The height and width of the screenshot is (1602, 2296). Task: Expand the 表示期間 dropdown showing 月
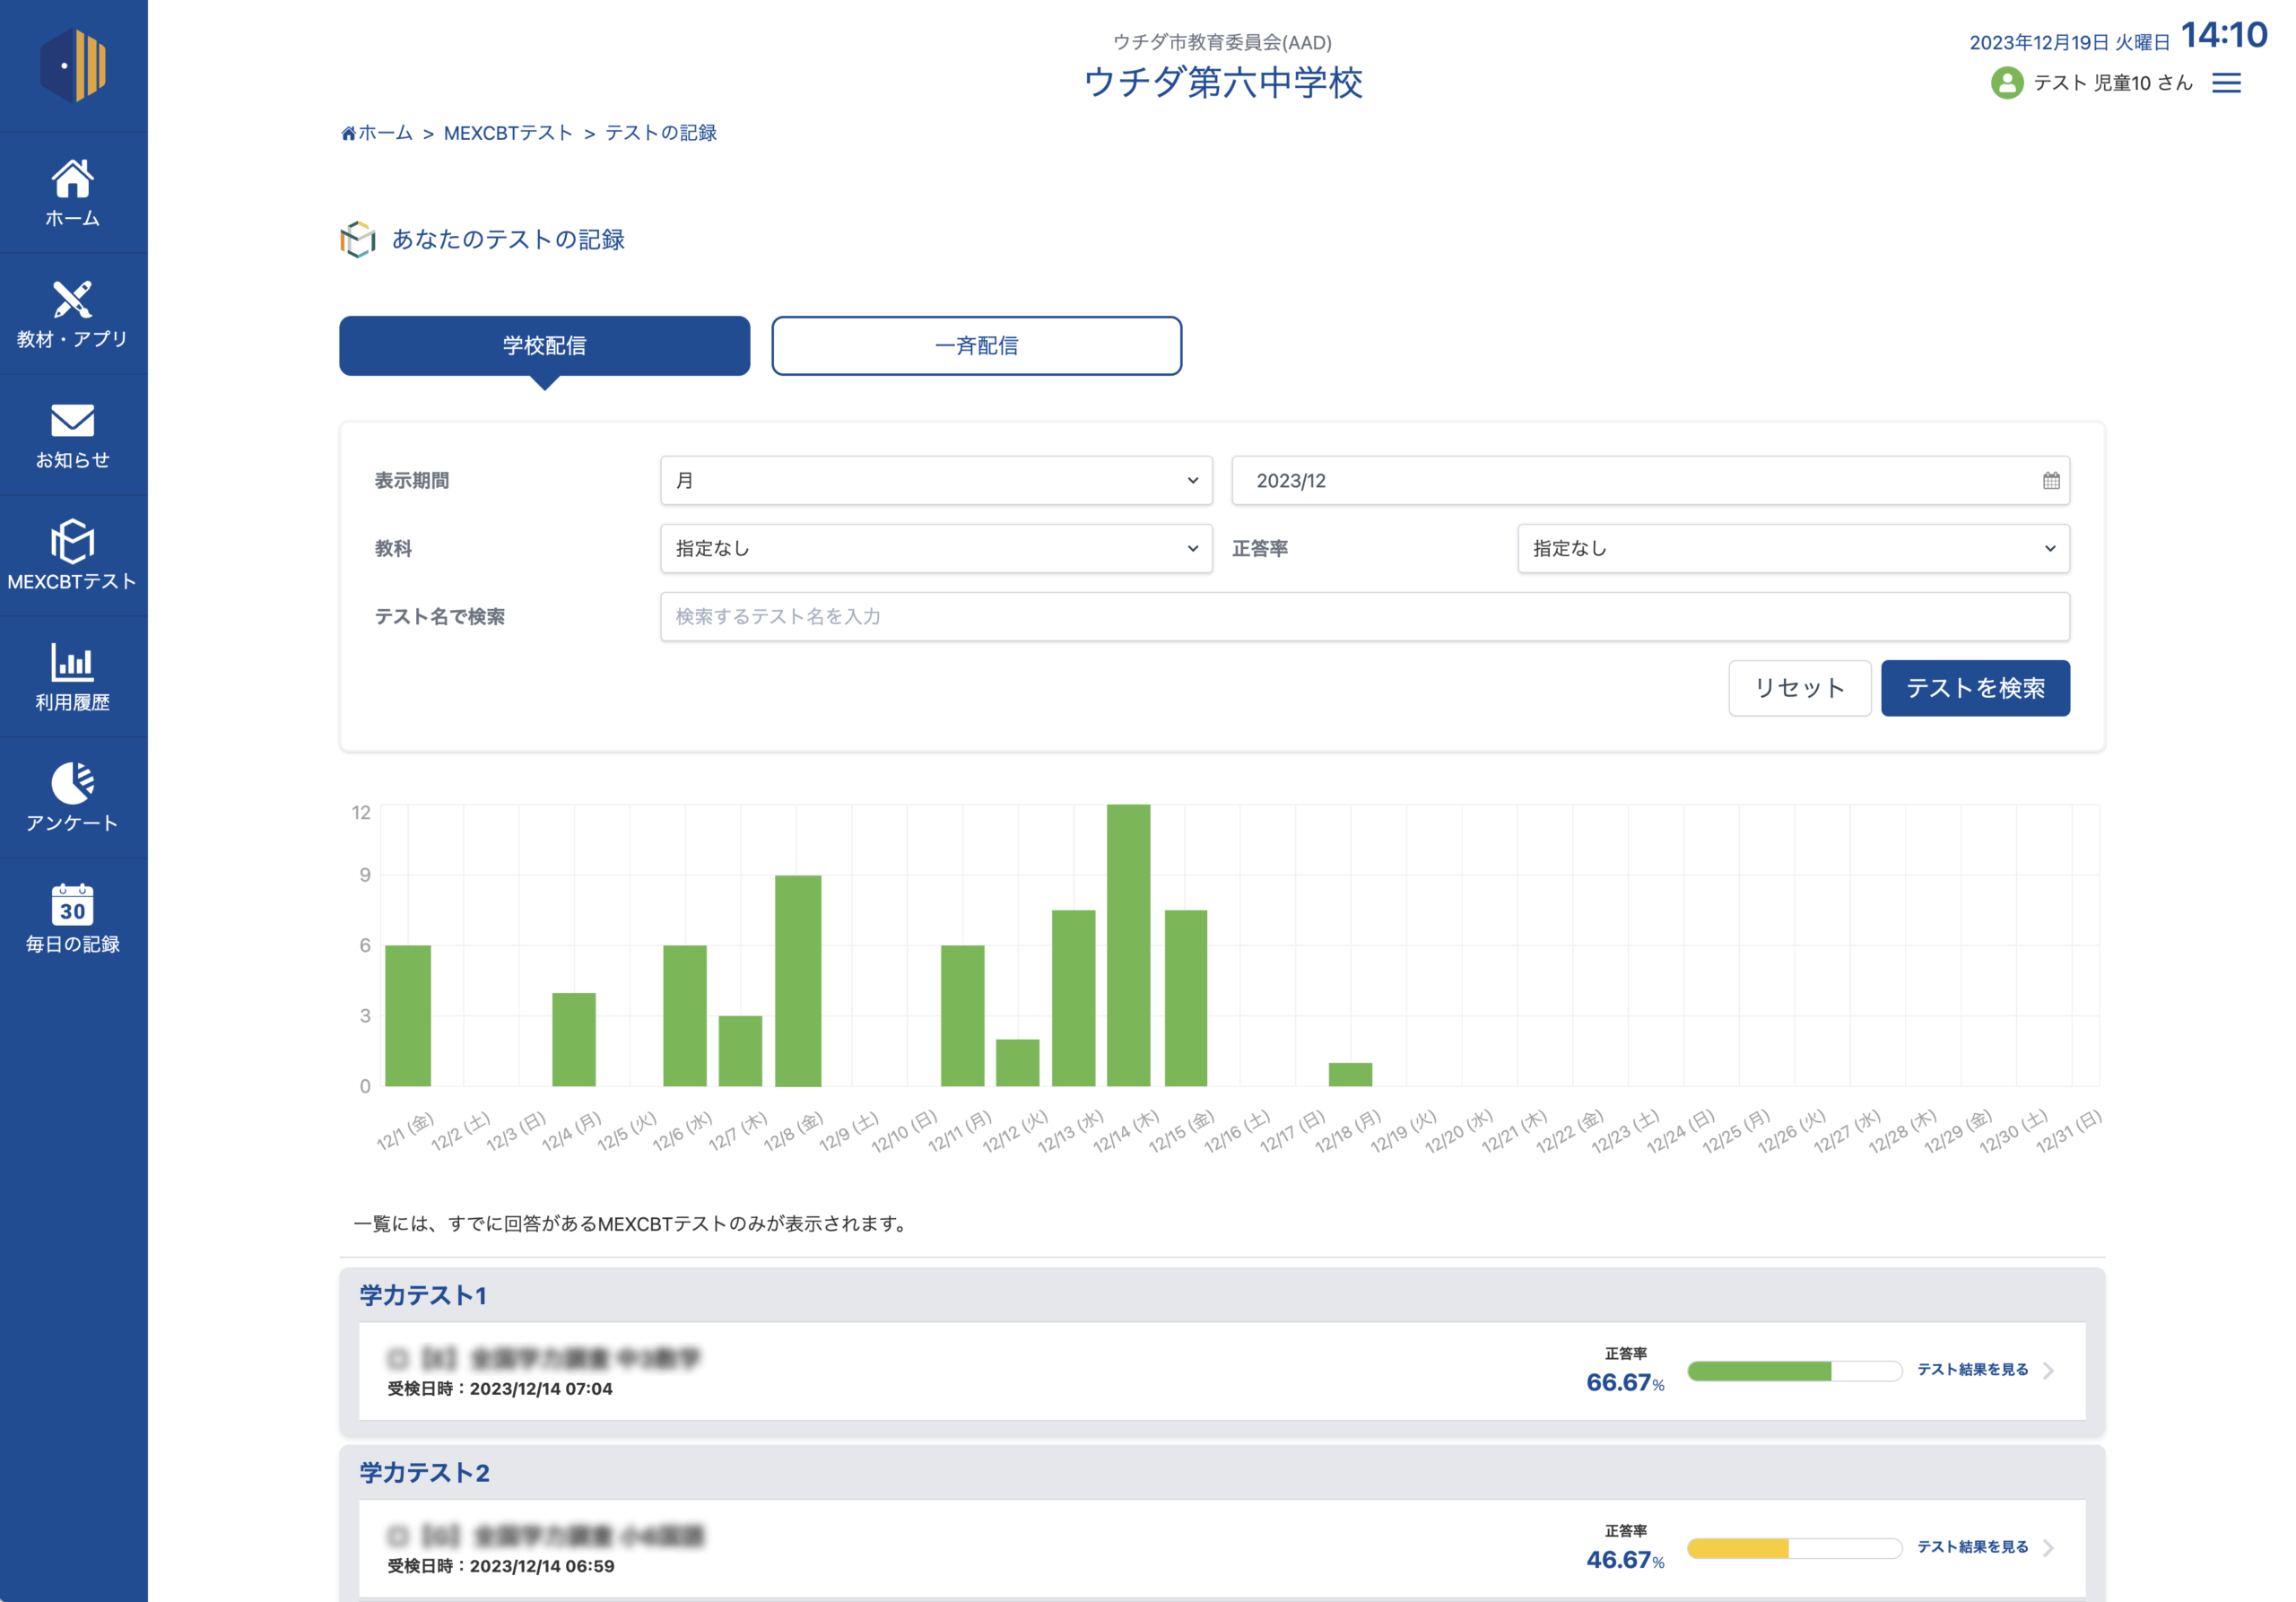(935, 481)
